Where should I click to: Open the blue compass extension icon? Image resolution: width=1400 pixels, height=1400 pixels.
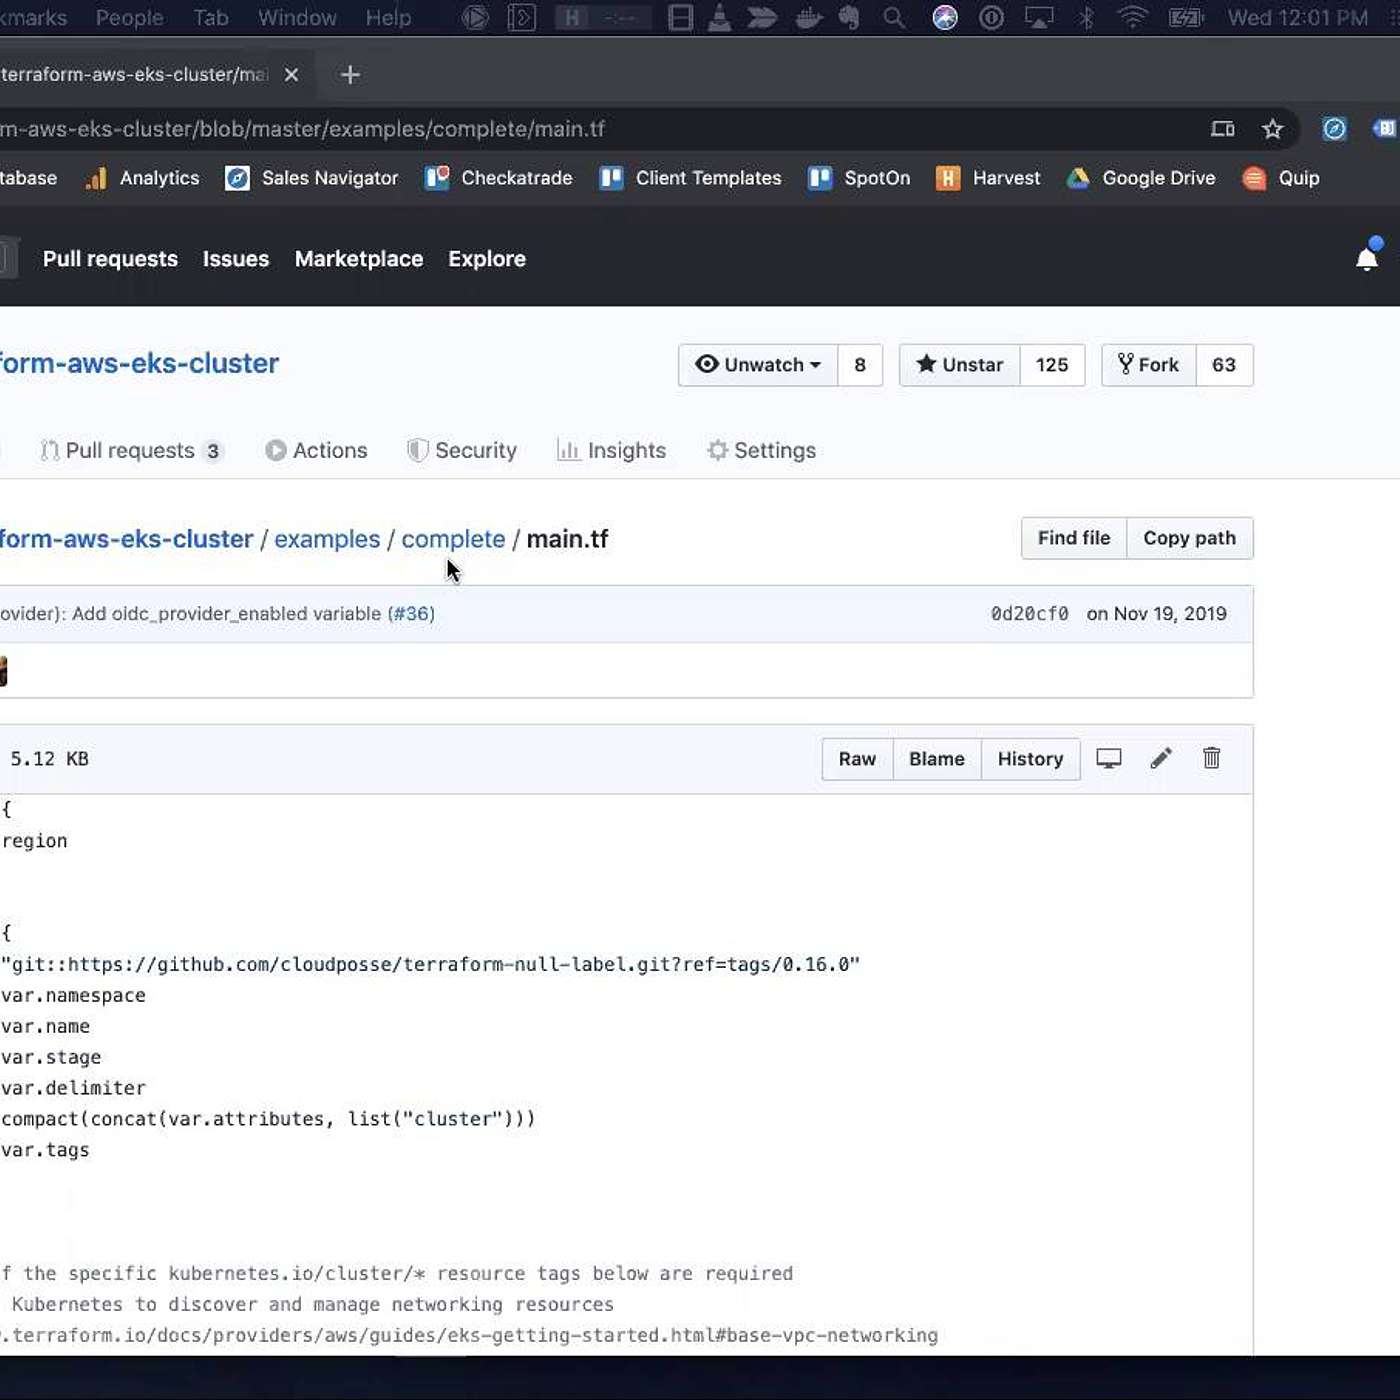1334,129
